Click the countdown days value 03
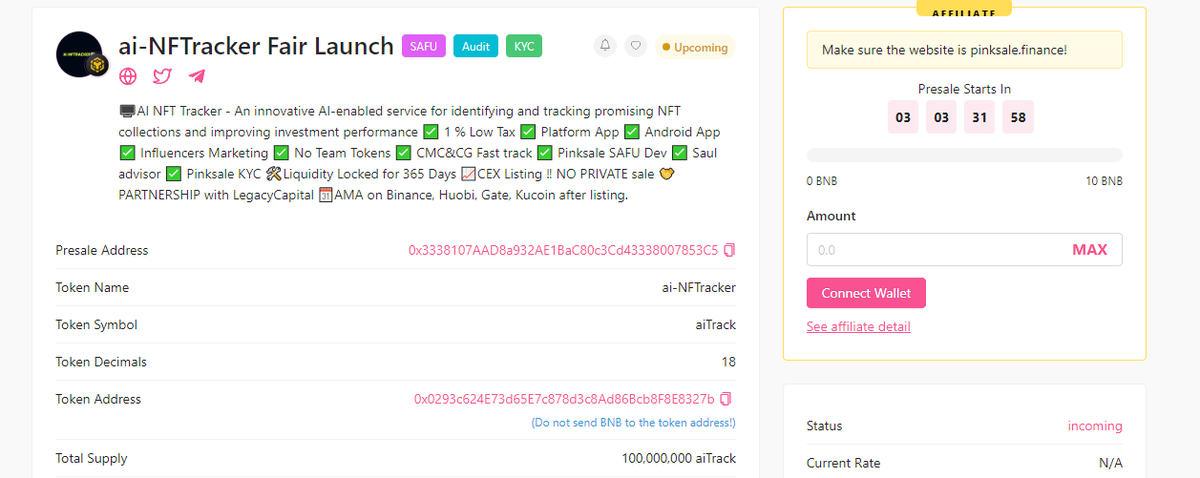 click(x=903, y=117)
